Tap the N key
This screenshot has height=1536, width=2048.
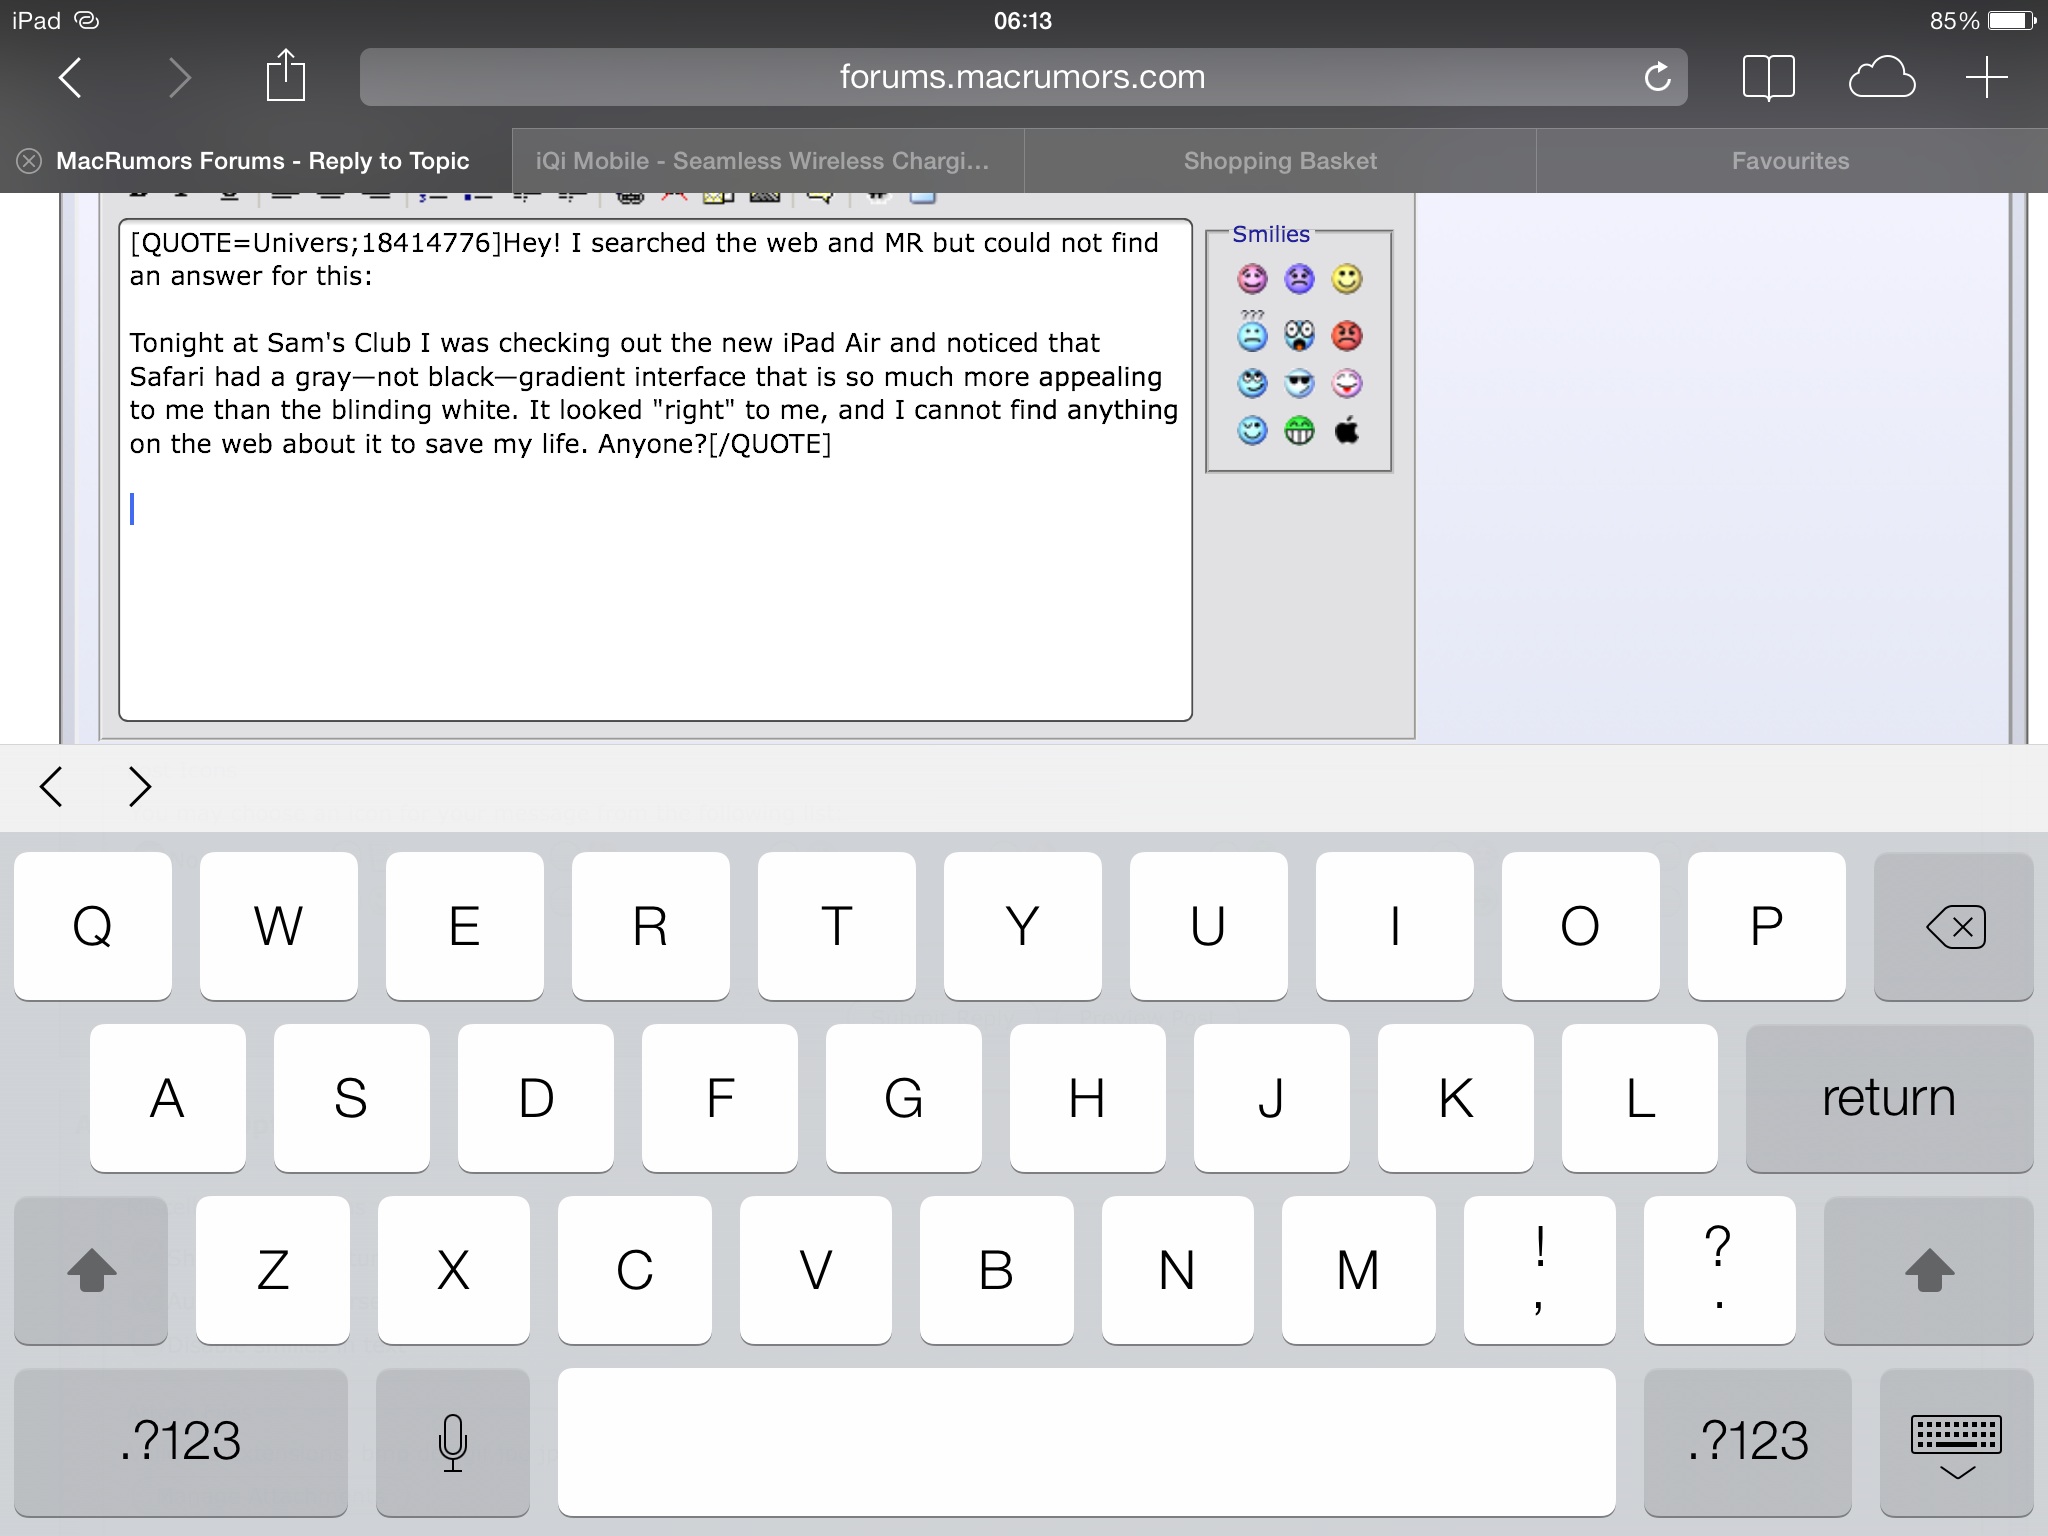pos(1178,1270)
